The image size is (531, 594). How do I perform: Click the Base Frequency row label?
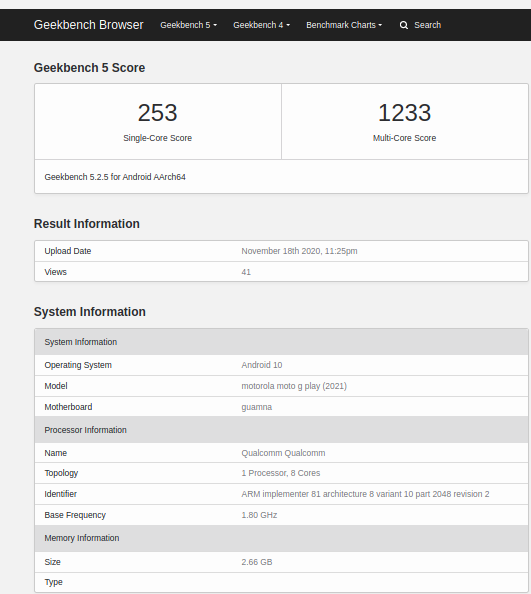click(75, 515)
